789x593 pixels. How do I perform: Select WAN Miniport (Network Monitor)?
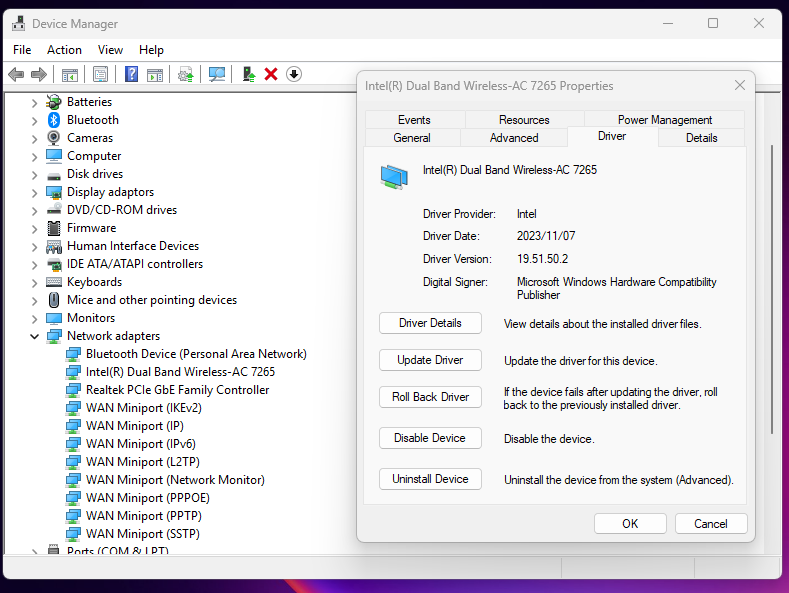175,480
